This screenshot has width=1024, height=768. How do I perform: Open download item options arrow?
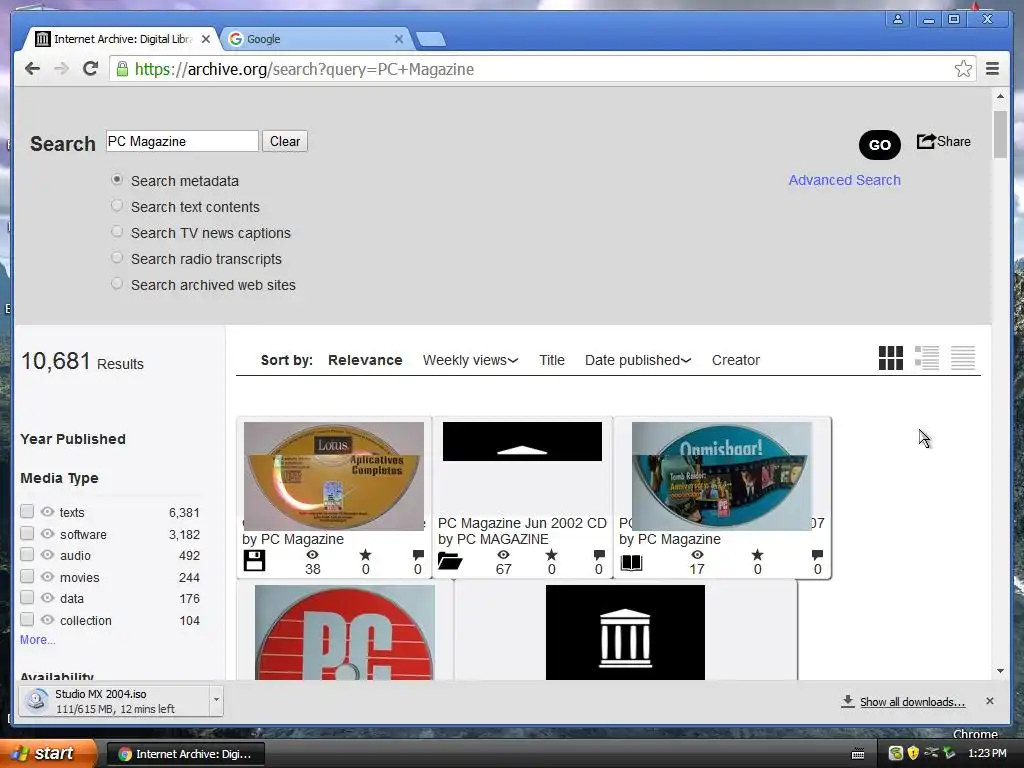(216, 700)
